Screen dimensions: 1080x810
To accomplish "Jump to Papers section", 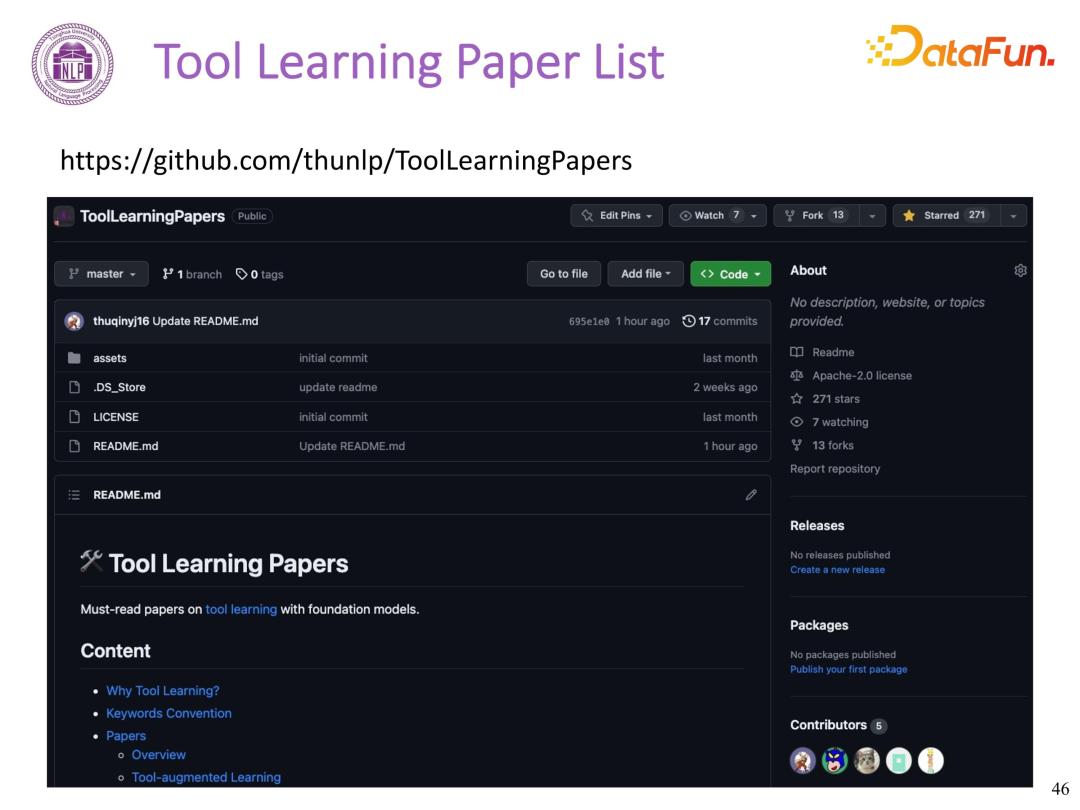I will click(126, 736).
